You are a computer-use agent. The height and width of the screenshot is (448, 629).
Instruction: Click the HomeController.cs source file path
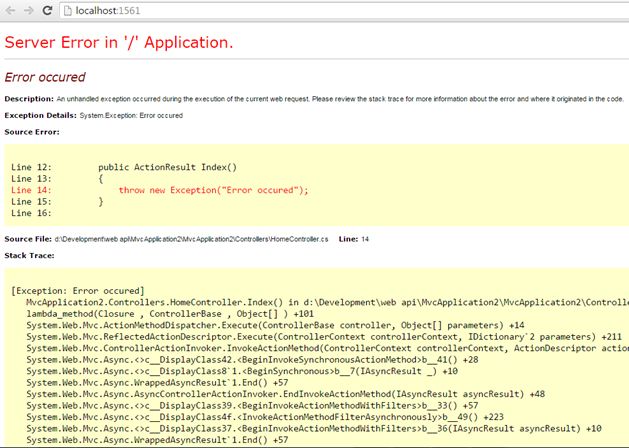click(x=191, y=239)
